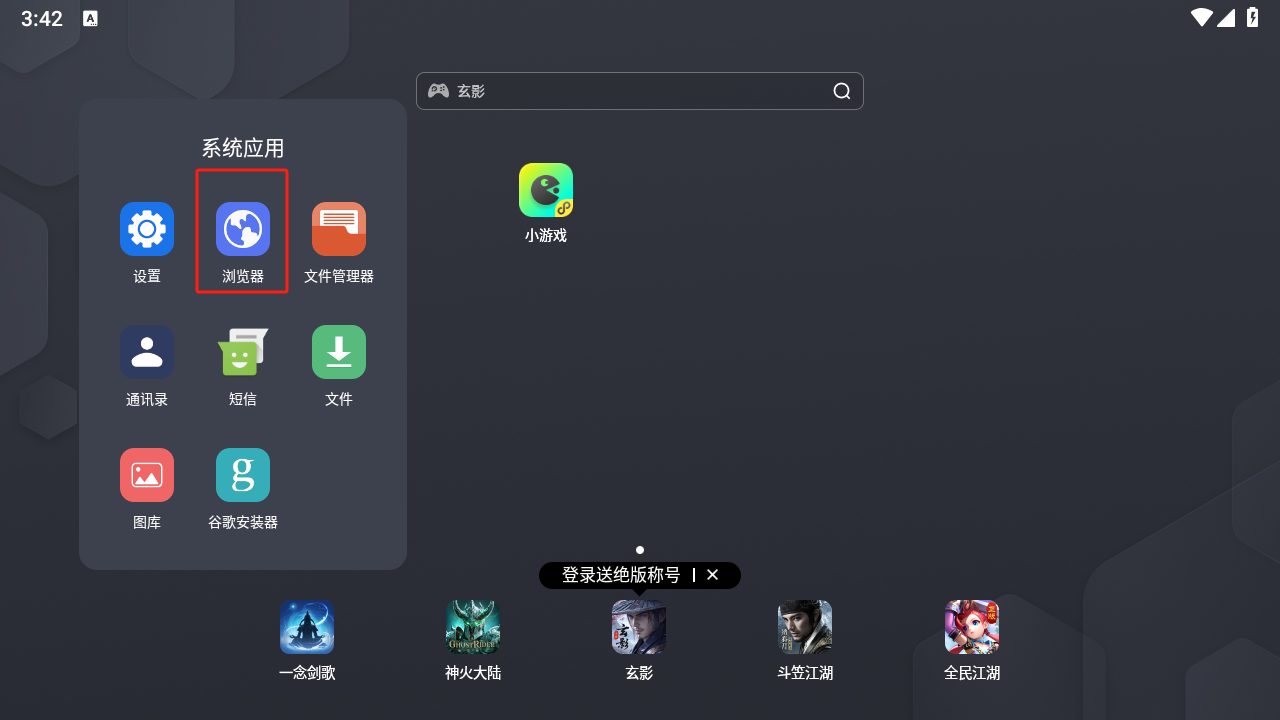Viewport: 1280px width, 720px height.
Task: Open the 文件管理器 file manager
Action: (339, 229)
